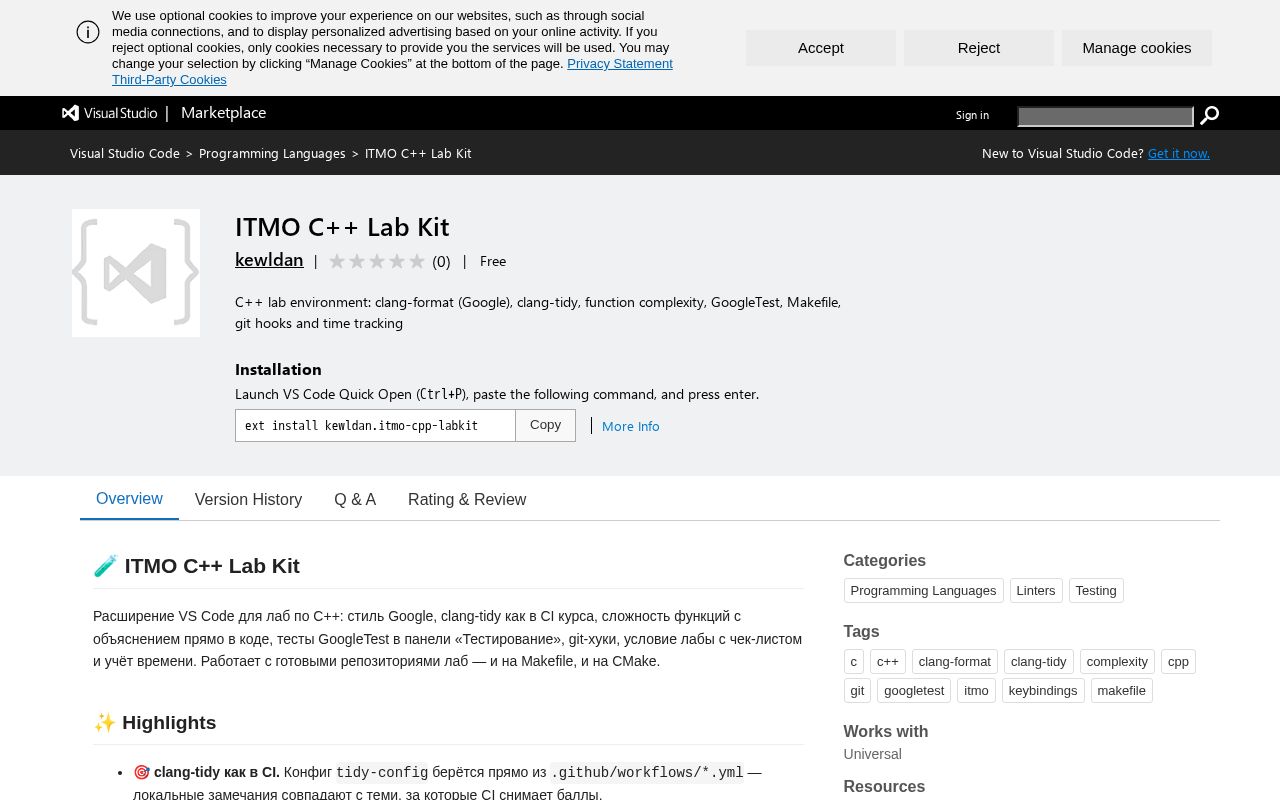Screen dimensions: 1280x800
Task: Click the ITMO C++ Lab Kit extension icon
Action: click(x=136, y=273)
